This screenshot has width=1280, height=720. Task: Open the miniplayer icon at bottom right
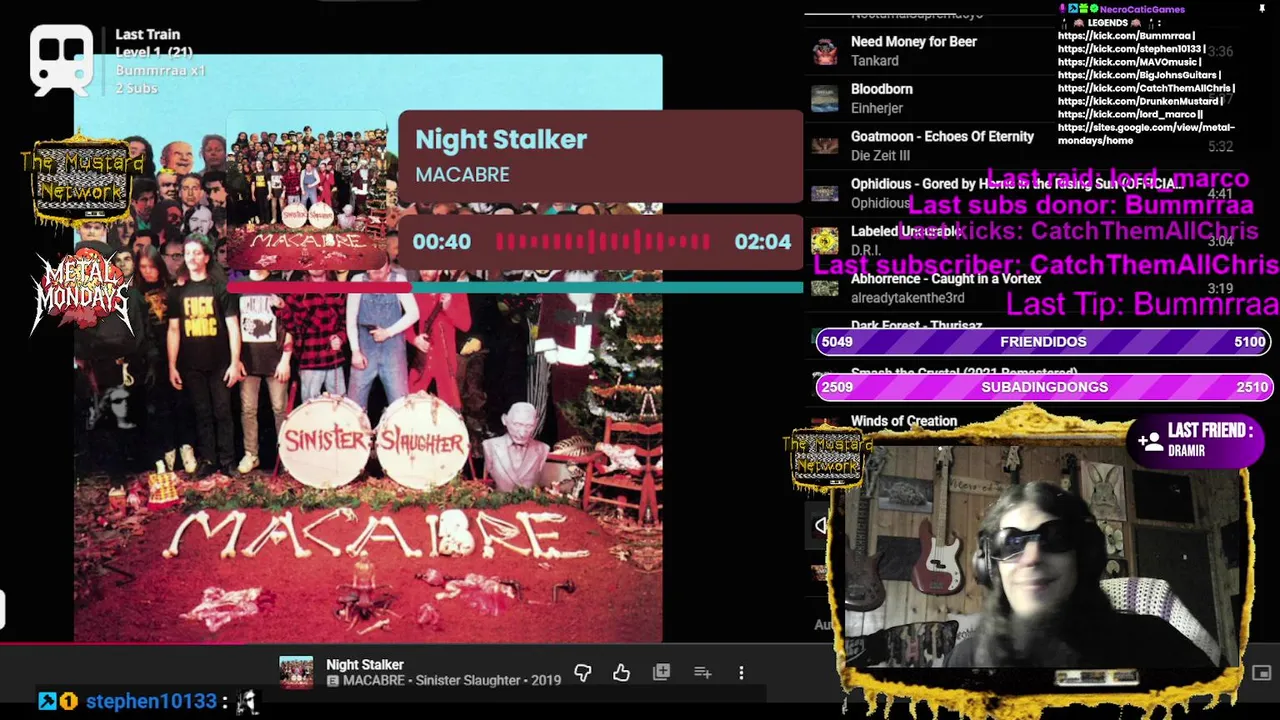click(1261, 673)
